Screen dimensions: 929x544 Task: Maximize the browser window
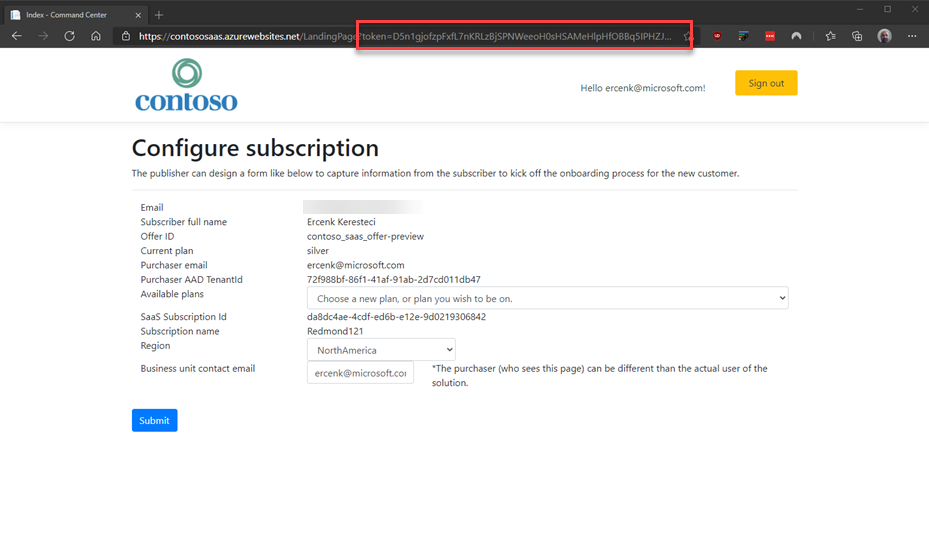(x=888, y=9)
